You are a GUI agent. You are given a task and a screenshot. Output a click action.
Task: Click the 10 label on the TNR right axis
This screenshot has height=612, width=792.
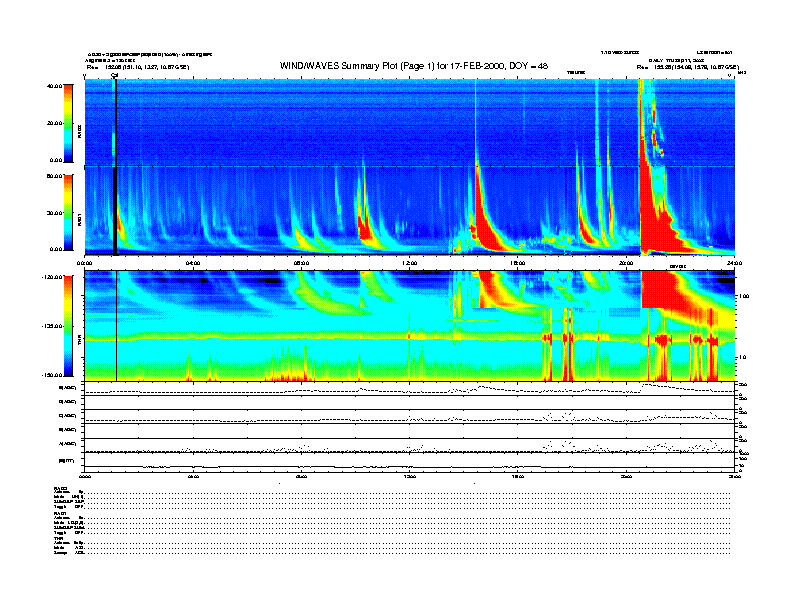744,357
